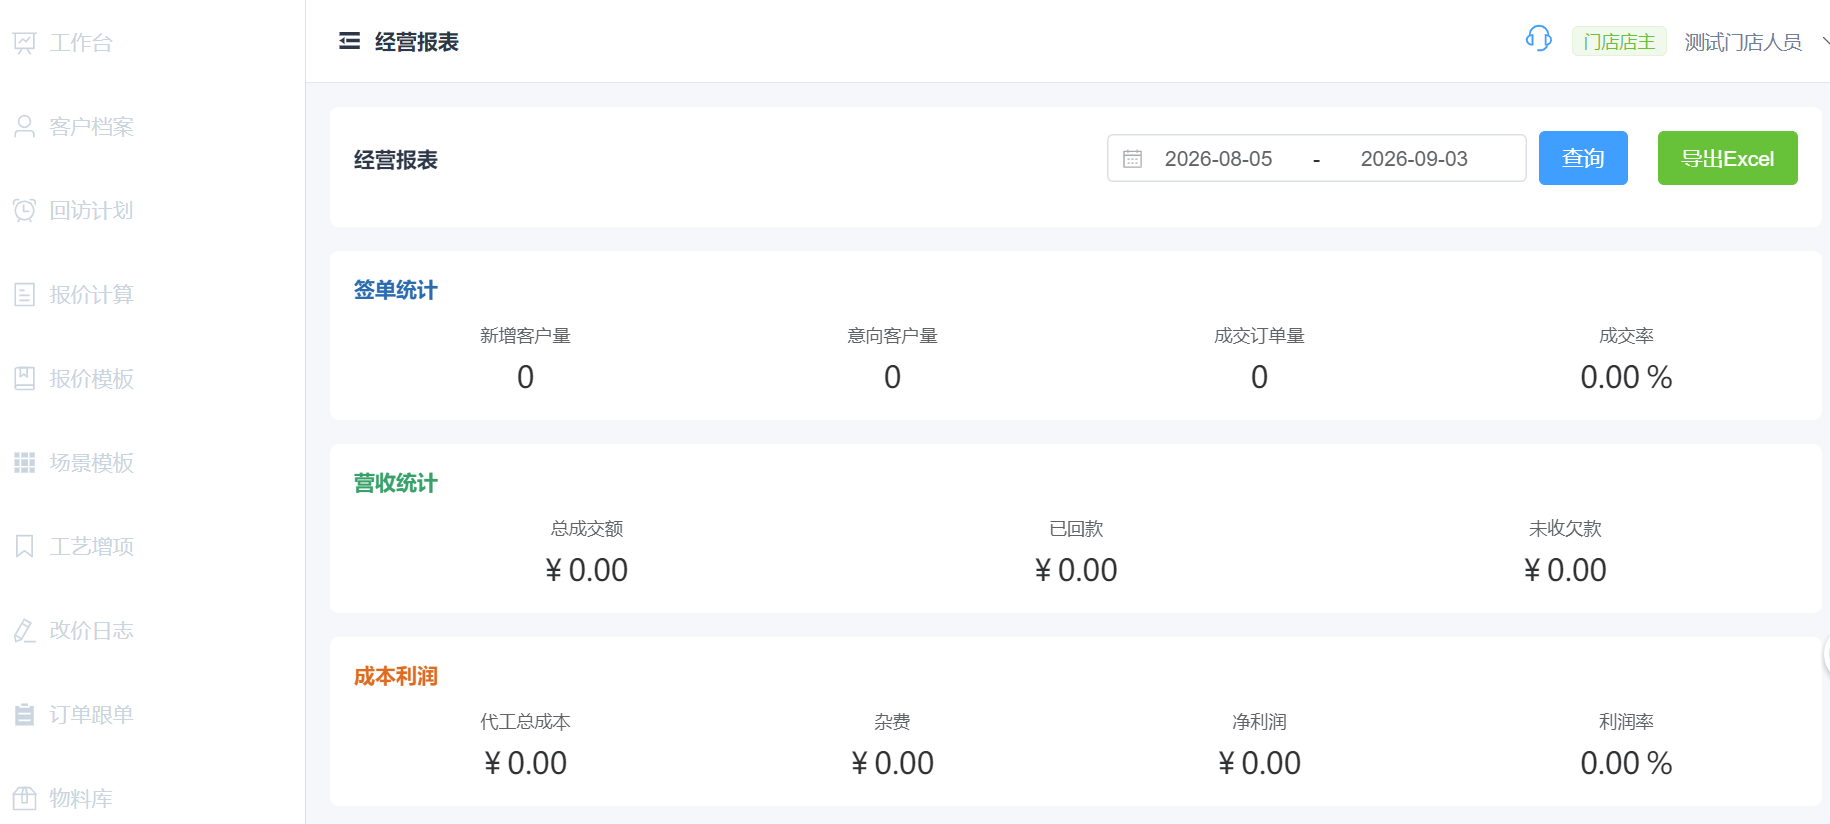This screenshot has width=1830, height=824.
Task: Click the 成交订单量 label
Action: 1259,336
